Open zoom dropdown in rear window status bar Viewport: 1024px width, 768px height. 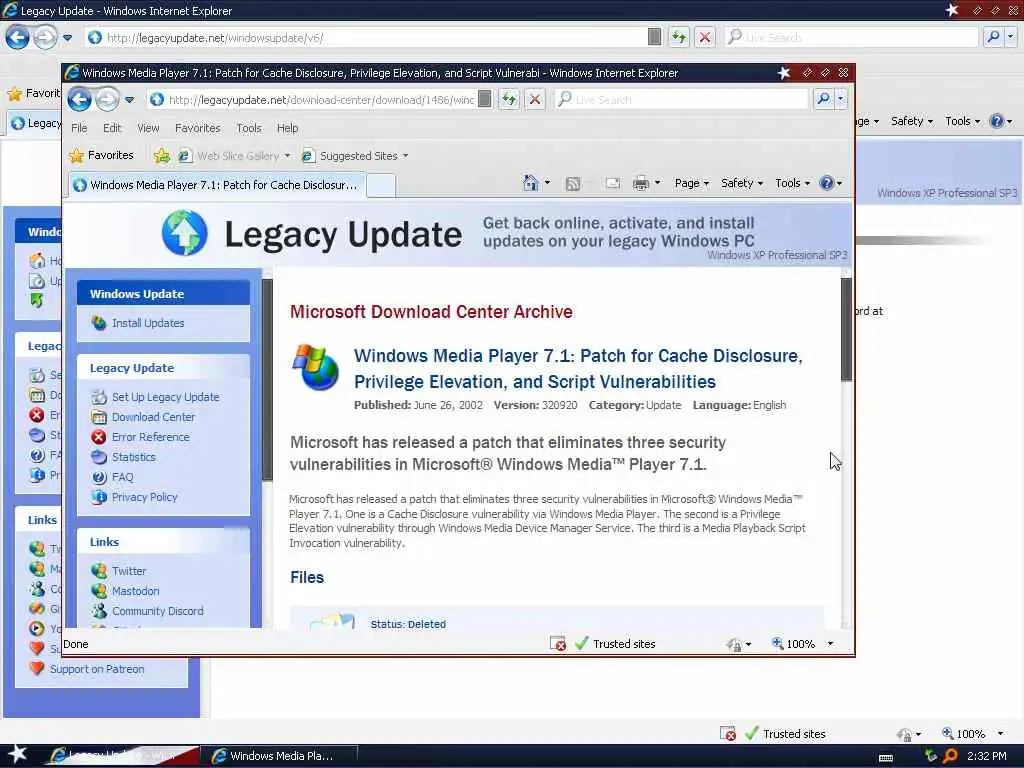(x=1000, y=734)
